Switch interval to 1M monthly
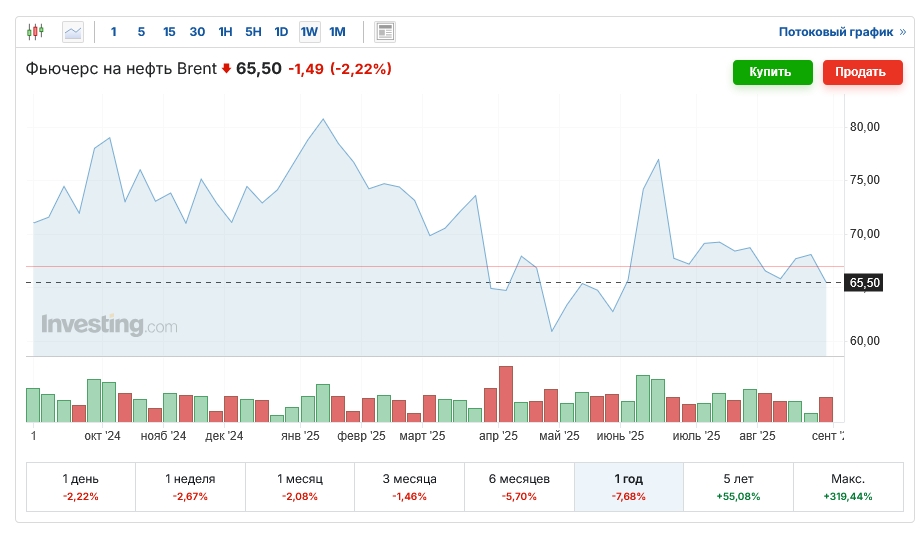 pos(337,32)
